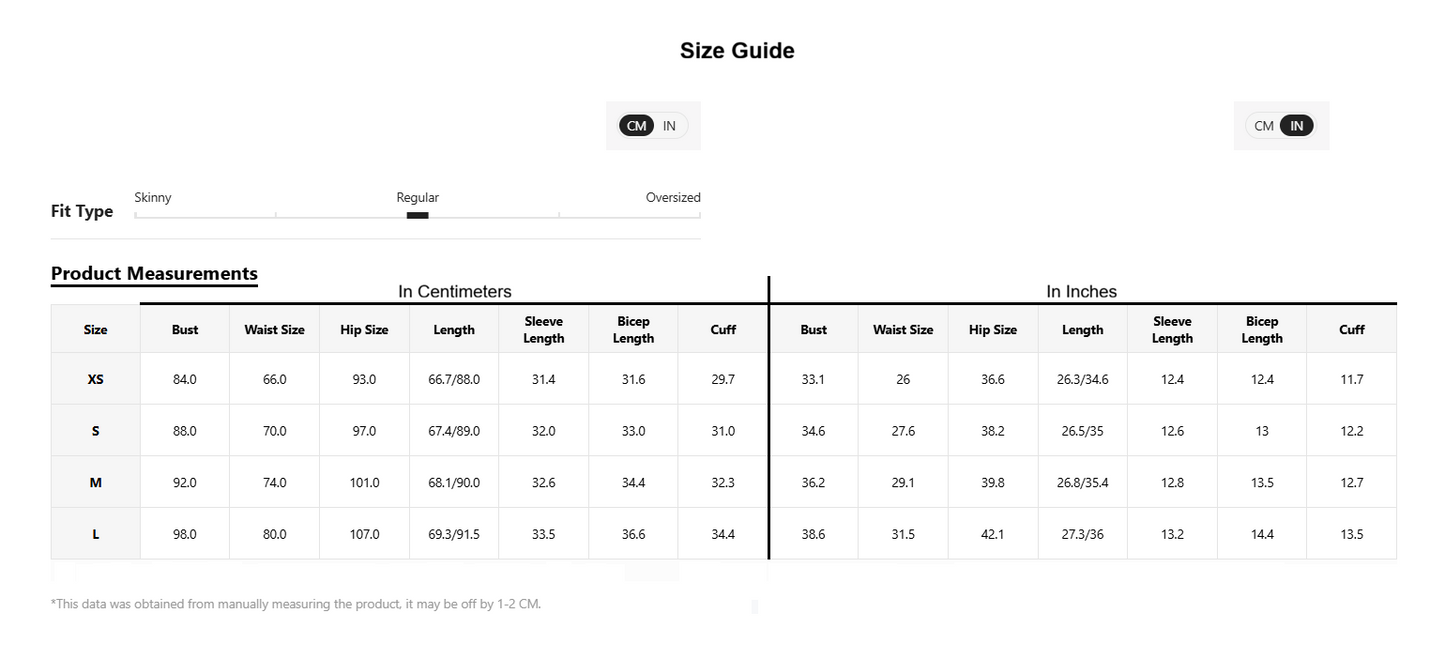
Task: Select the S size row header
Action: [x=96, y=431]
